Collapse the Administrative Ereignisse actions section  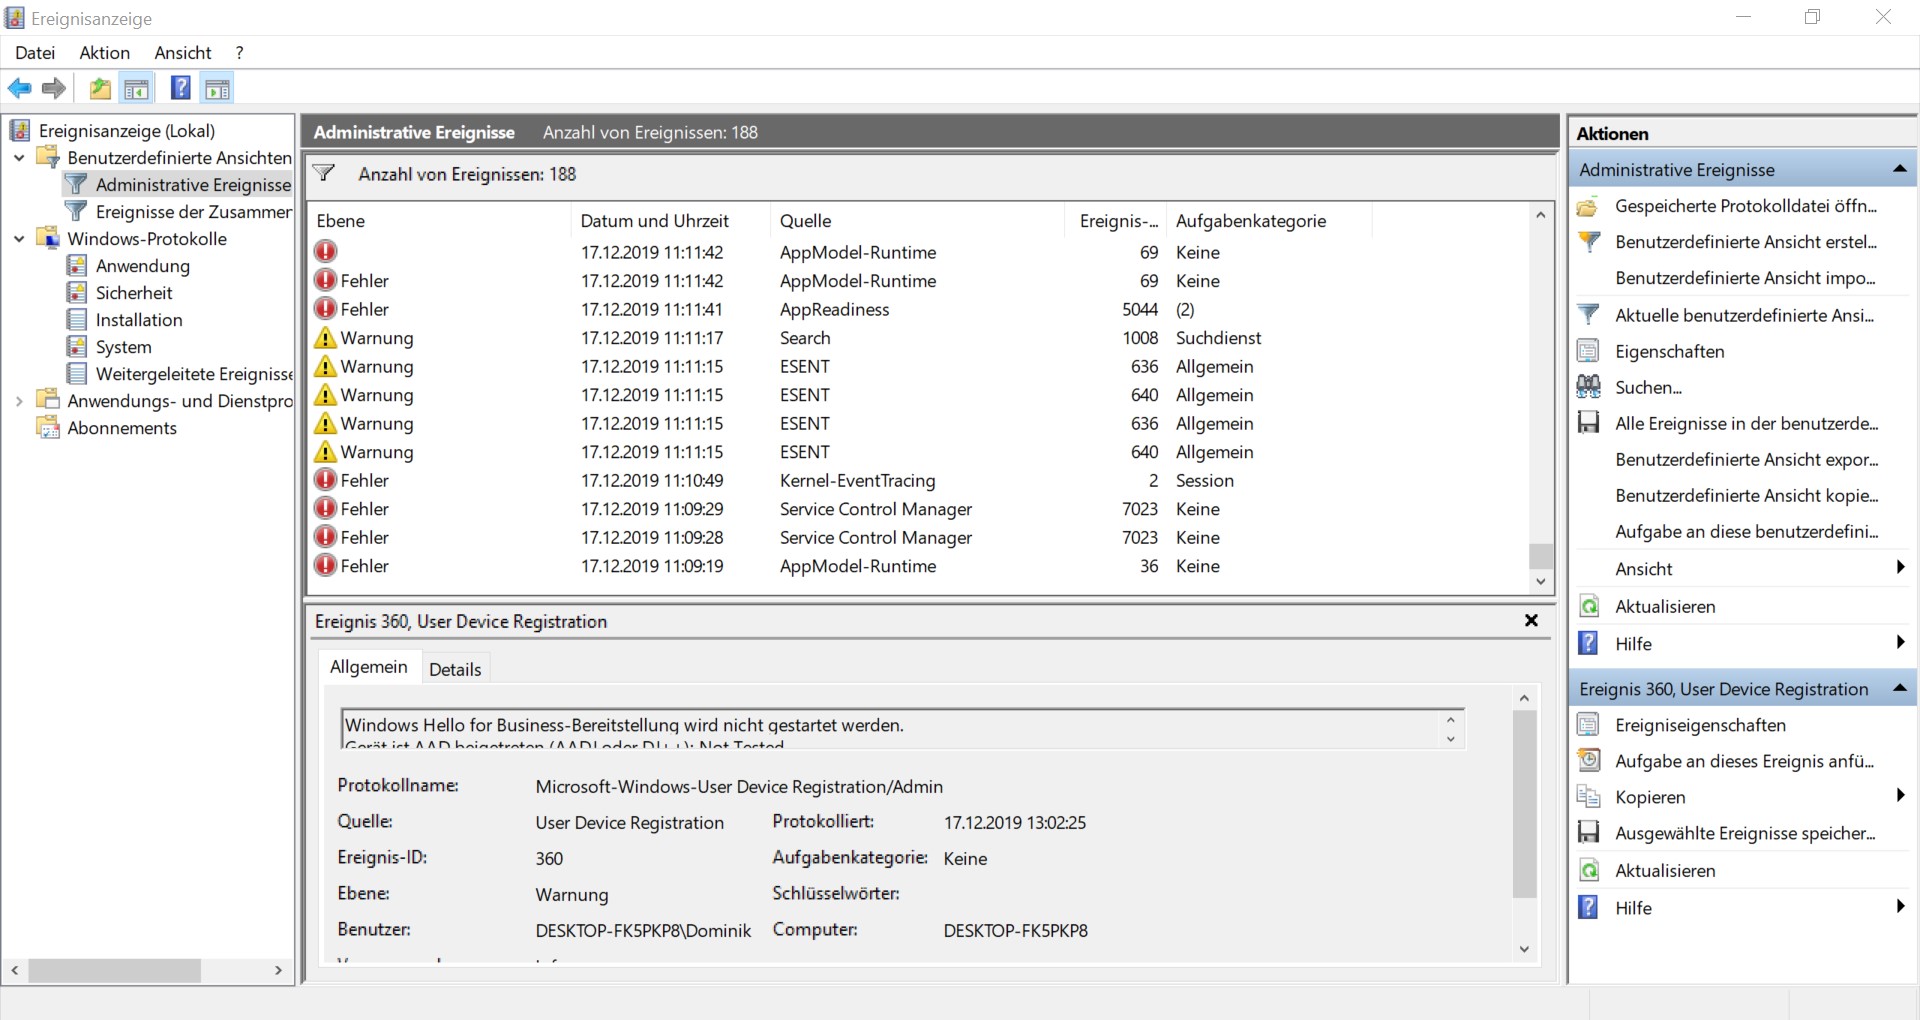click(x=1899, y=169)
